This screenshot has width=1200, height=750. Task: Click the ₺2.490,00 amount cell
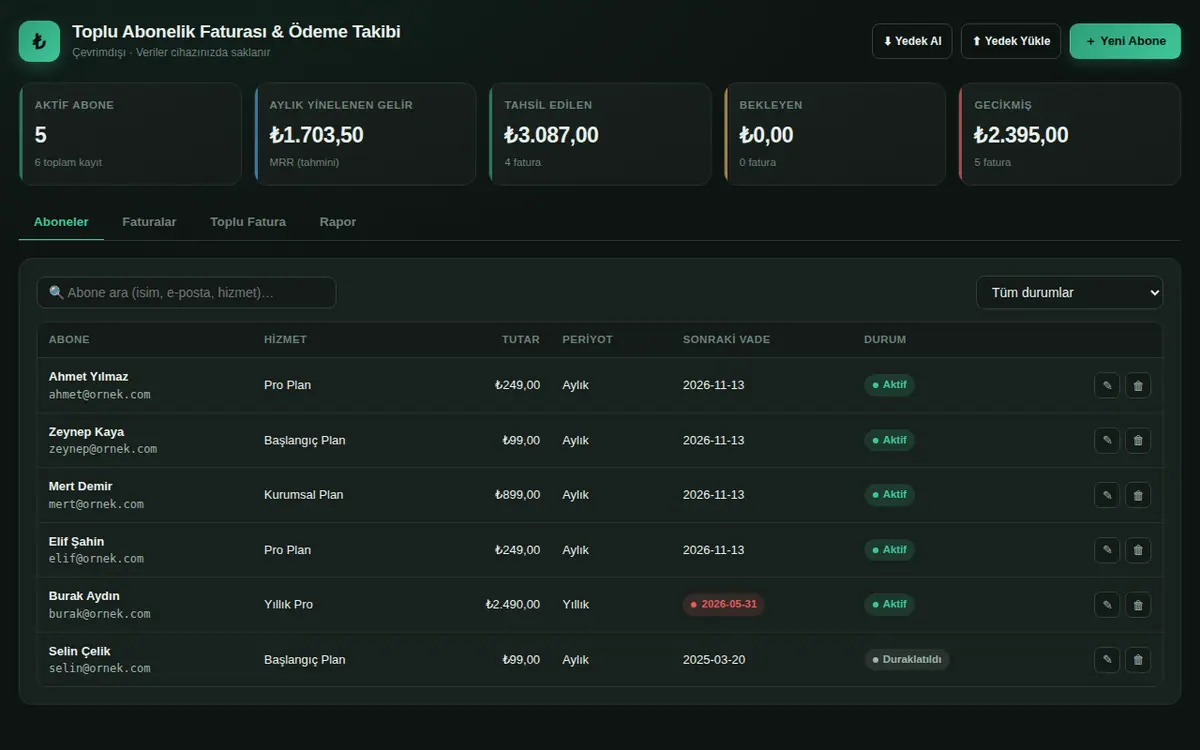[513, 605]
